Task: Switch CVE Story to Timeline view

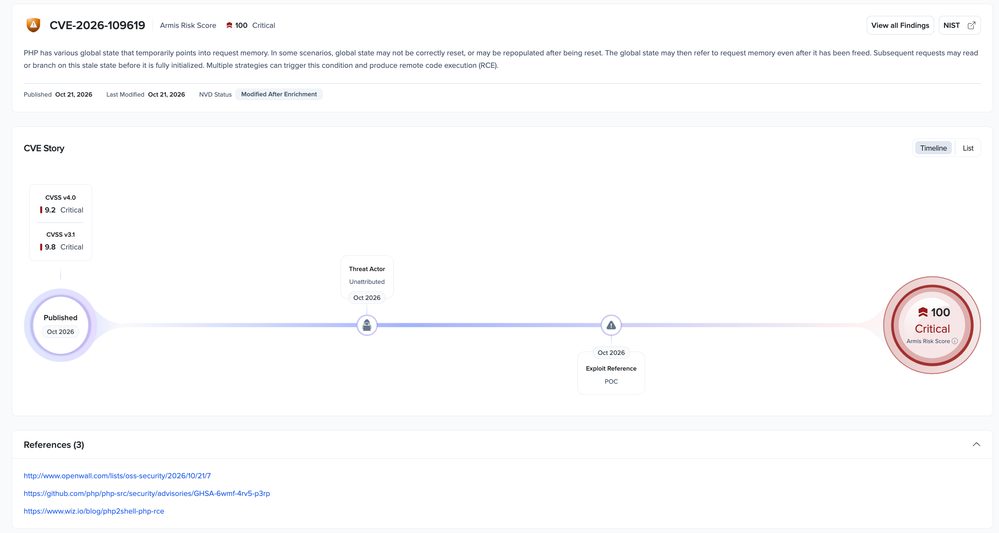Action: [x=933, y=148]
